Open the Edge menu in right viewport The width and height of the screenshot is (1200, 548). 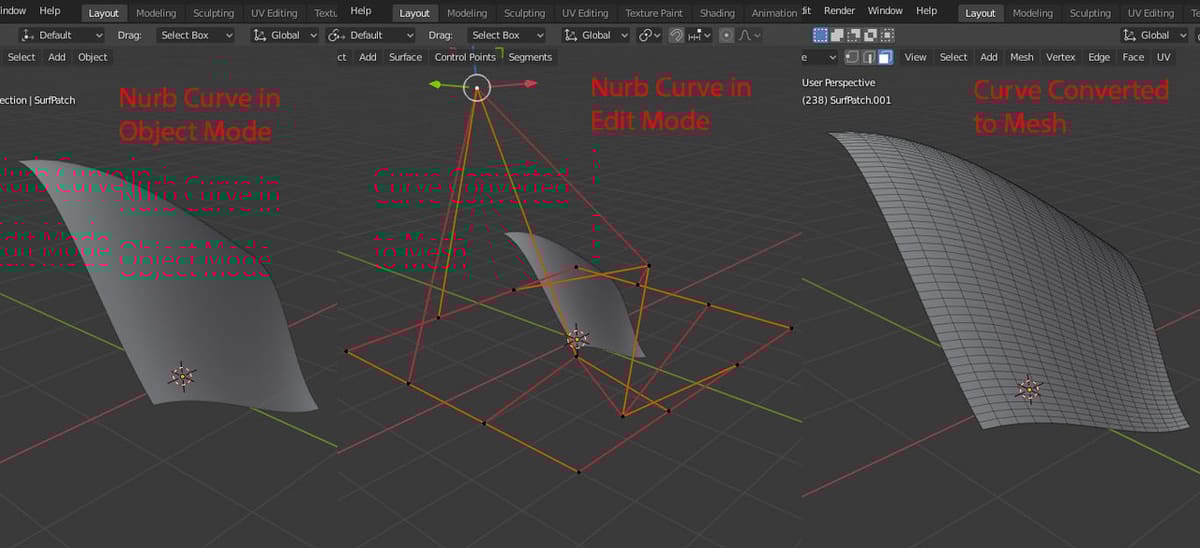click(x=1098, y=57)
